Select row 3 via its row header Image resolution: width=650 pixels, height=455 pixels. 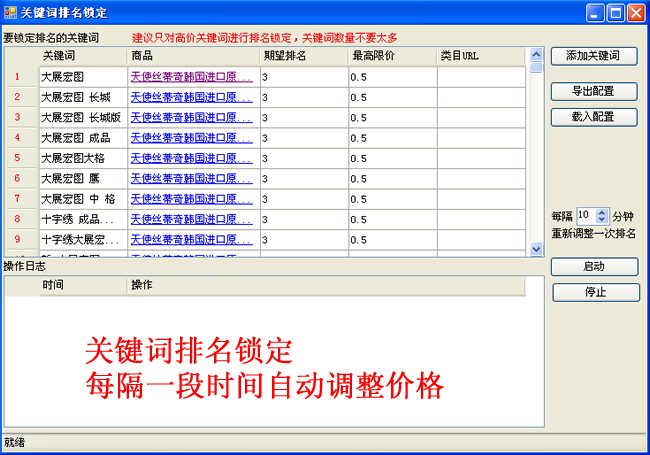pos(17,117)
